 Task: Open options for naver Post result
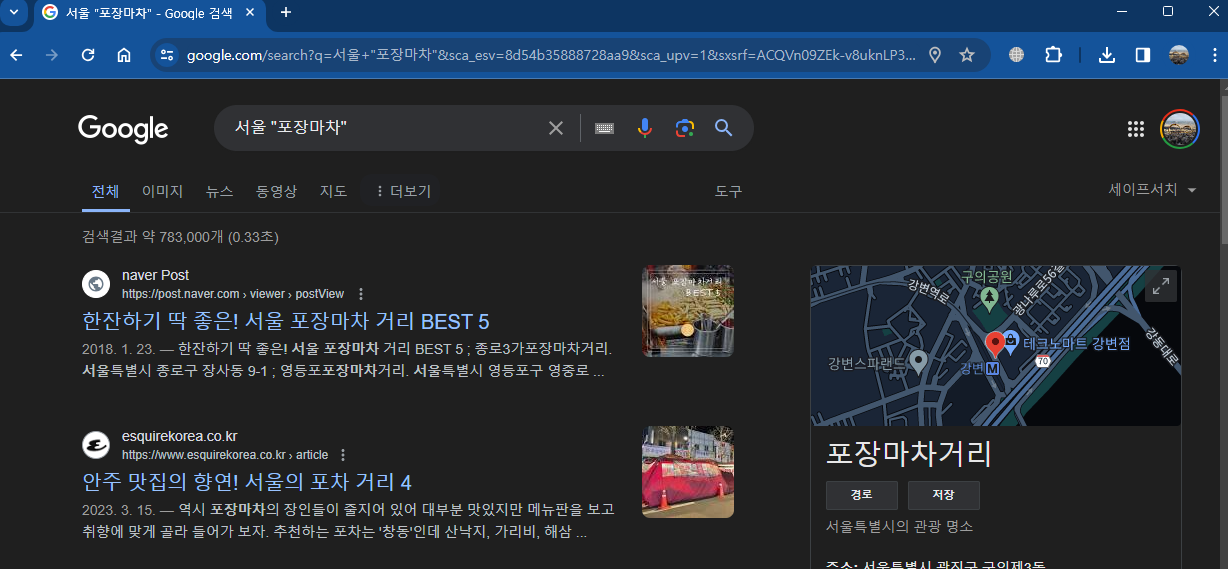(x=361, y=294)
